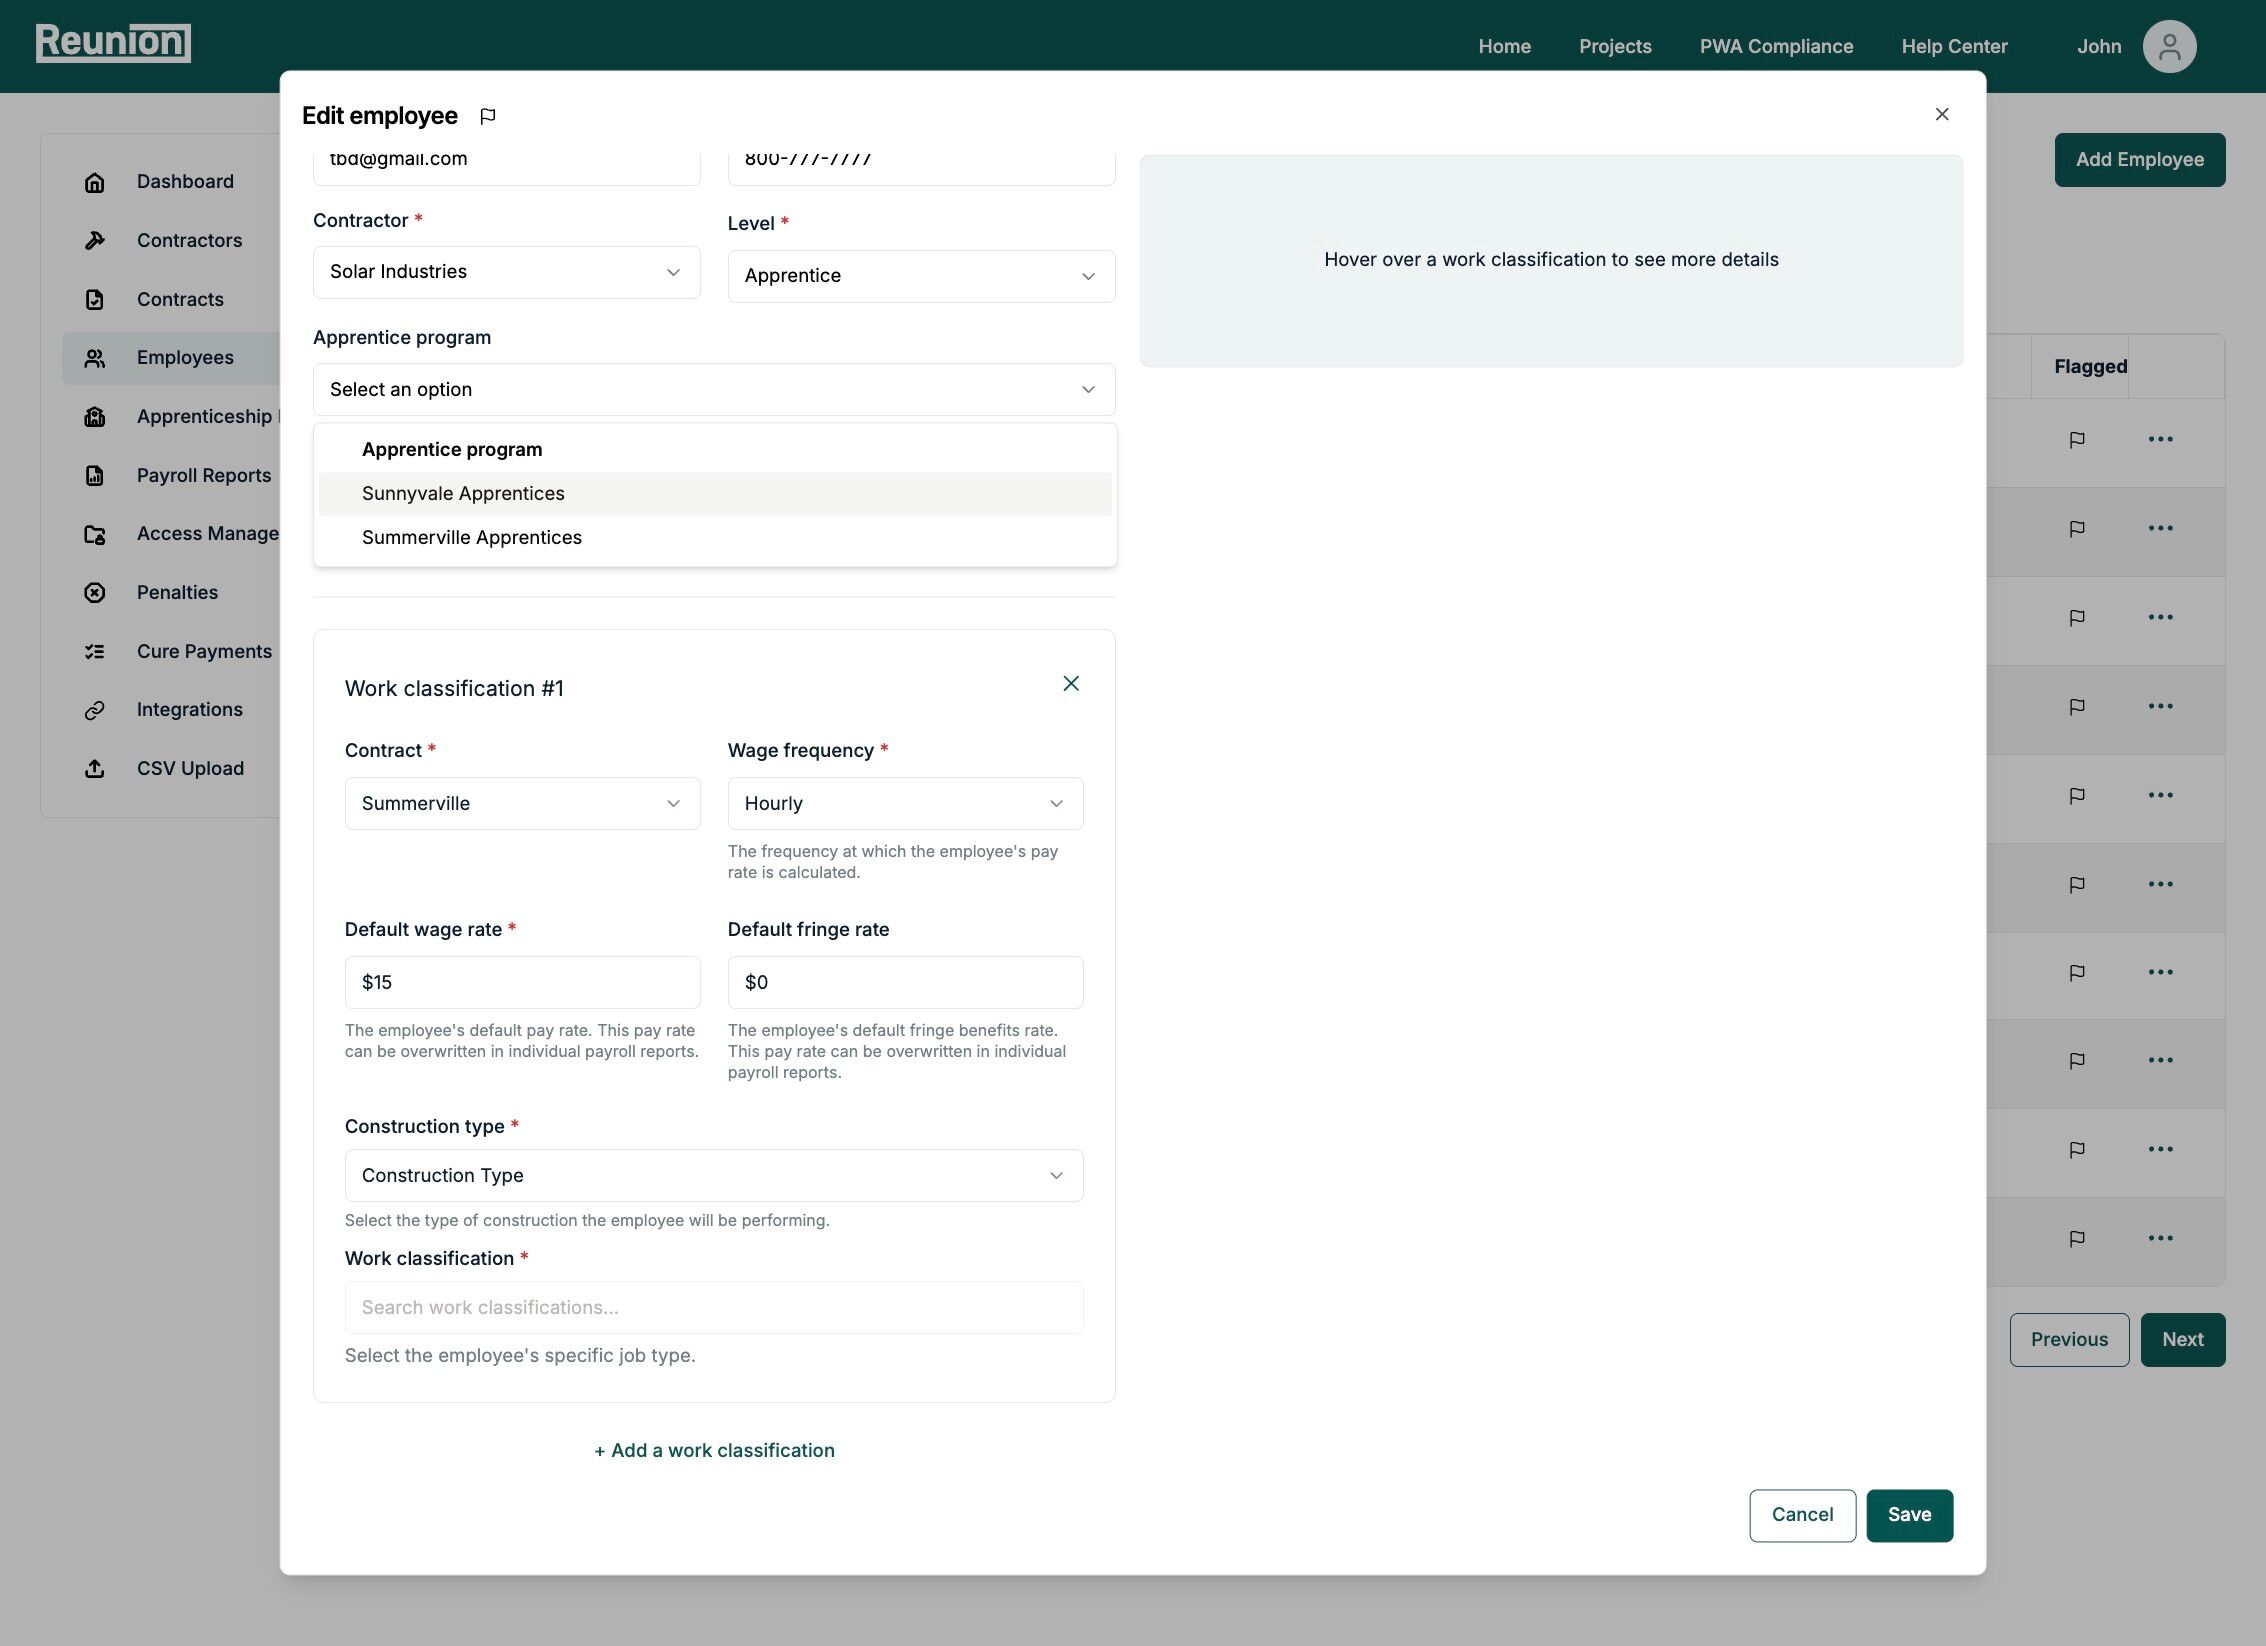Click the Penalties icon in sidebar
Image resolution: width=2266 pixels, height=1646 pixels.
[95, 592]
